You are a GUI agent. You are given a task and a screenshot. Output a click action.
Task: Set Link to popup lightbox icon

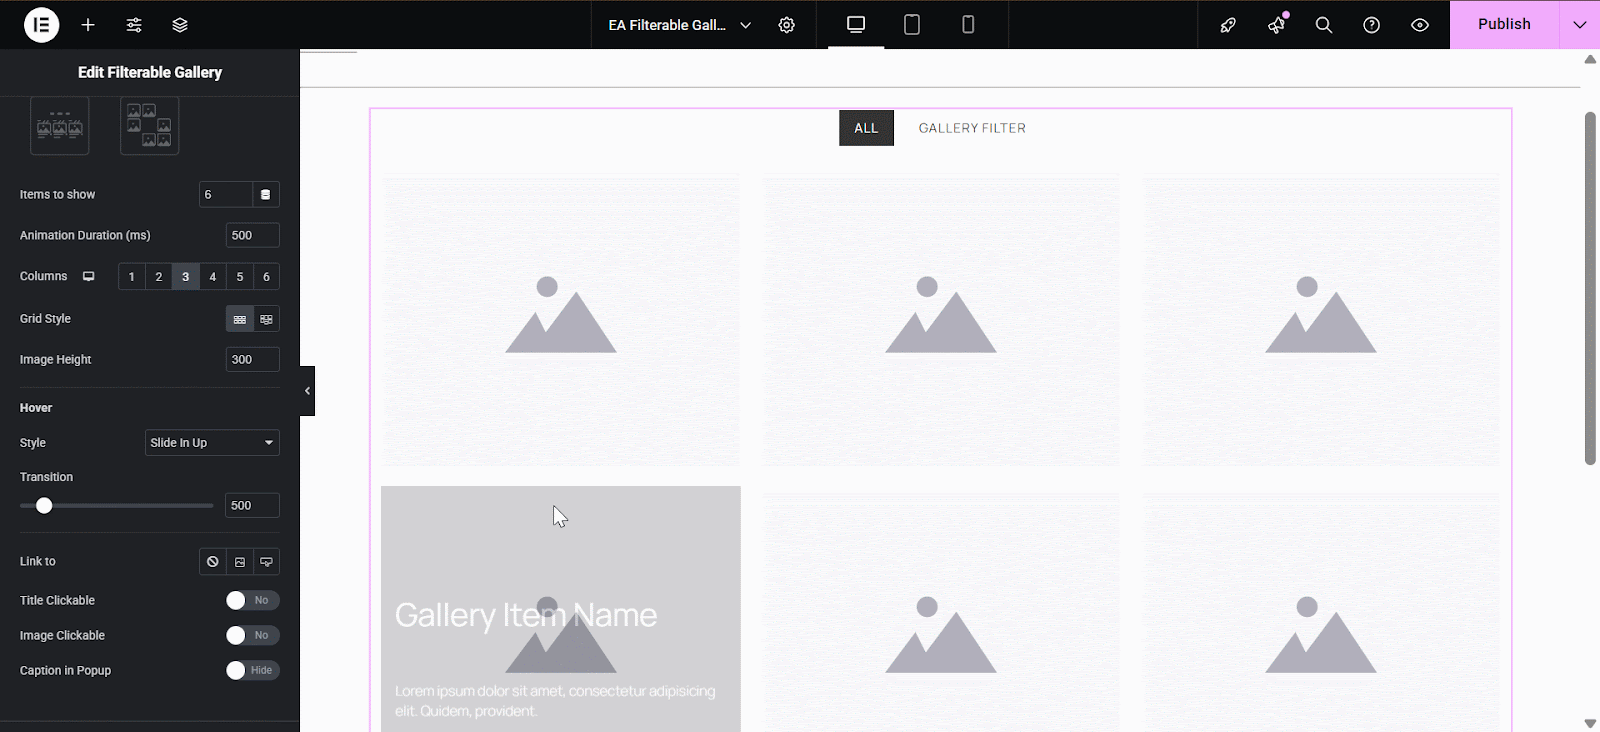[x=266, y=562]
